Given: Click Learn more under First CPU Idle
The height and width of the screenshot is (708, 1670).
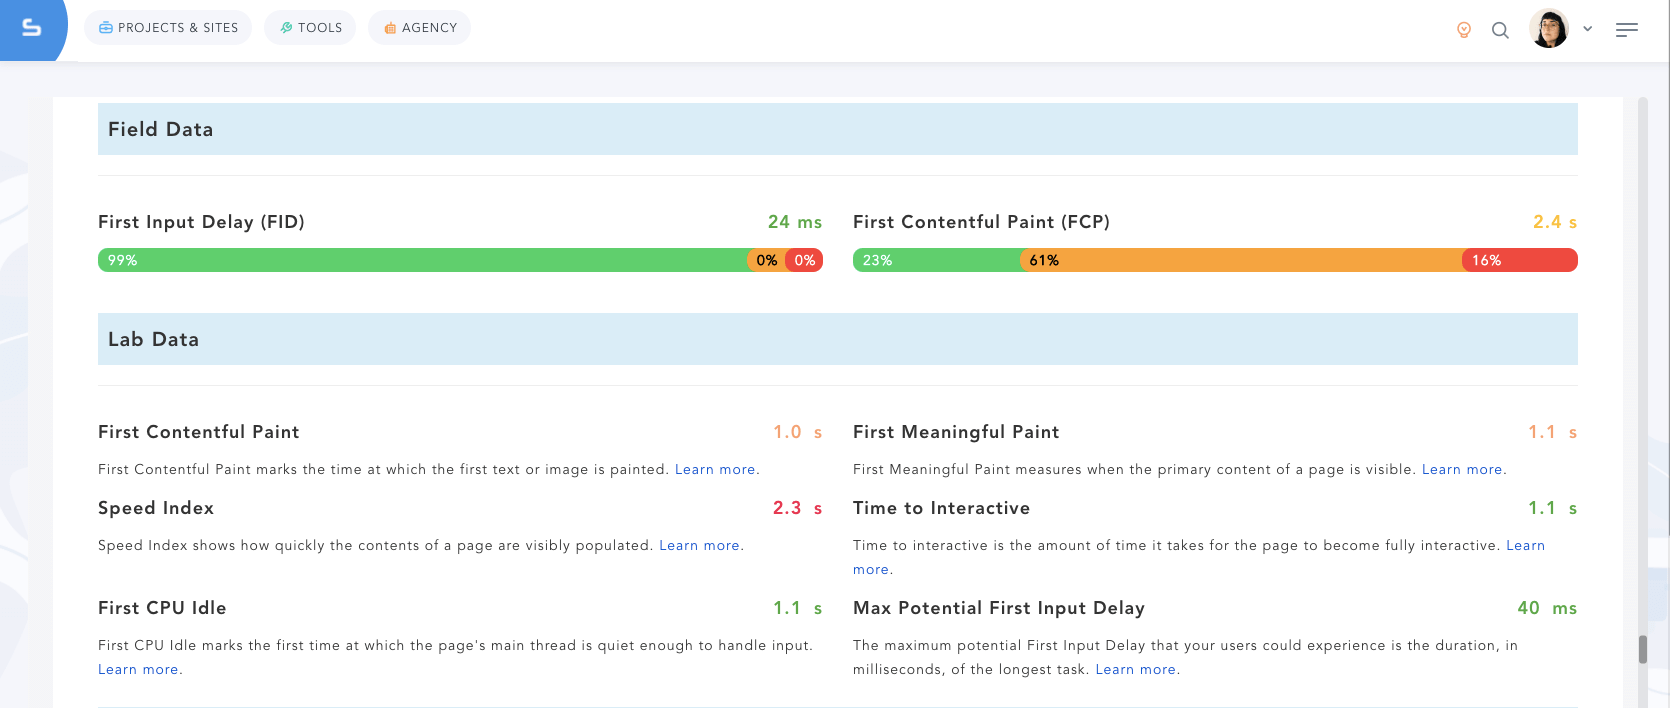Looking at the screenshot, I should click(x=138, y=669).
